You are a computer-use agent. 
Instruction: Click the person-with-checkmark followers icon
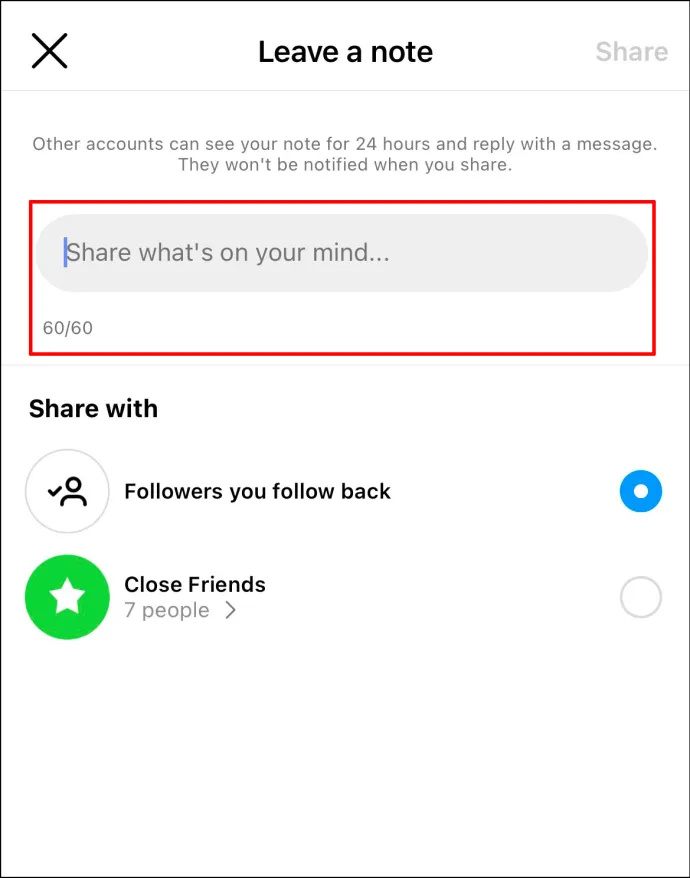coord(67,491)
